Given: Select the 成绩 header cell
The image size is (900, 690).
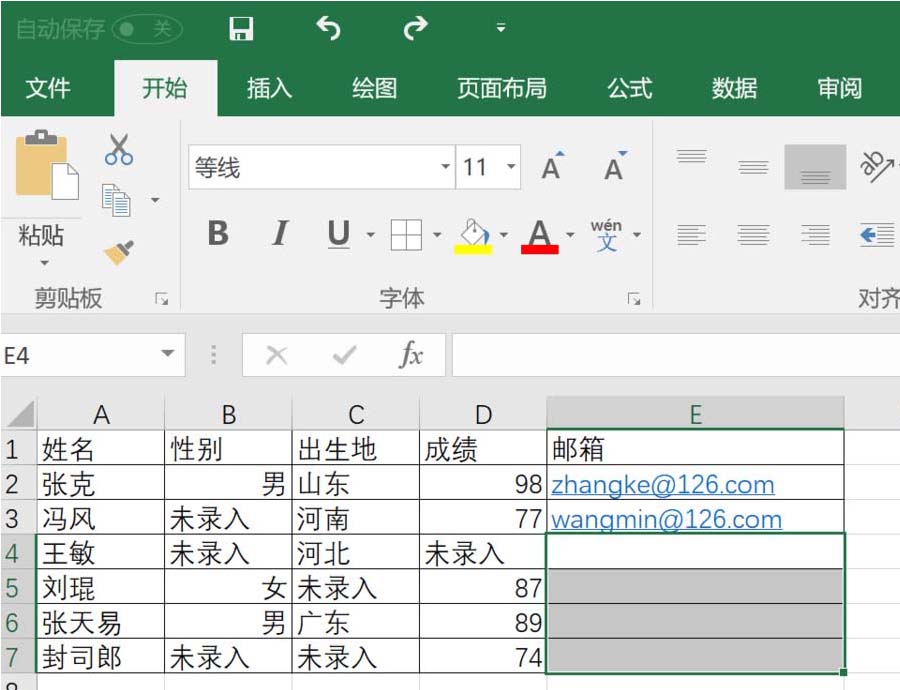Looking at the screenshot, I should pyautogui.click(x=483, y=448).
